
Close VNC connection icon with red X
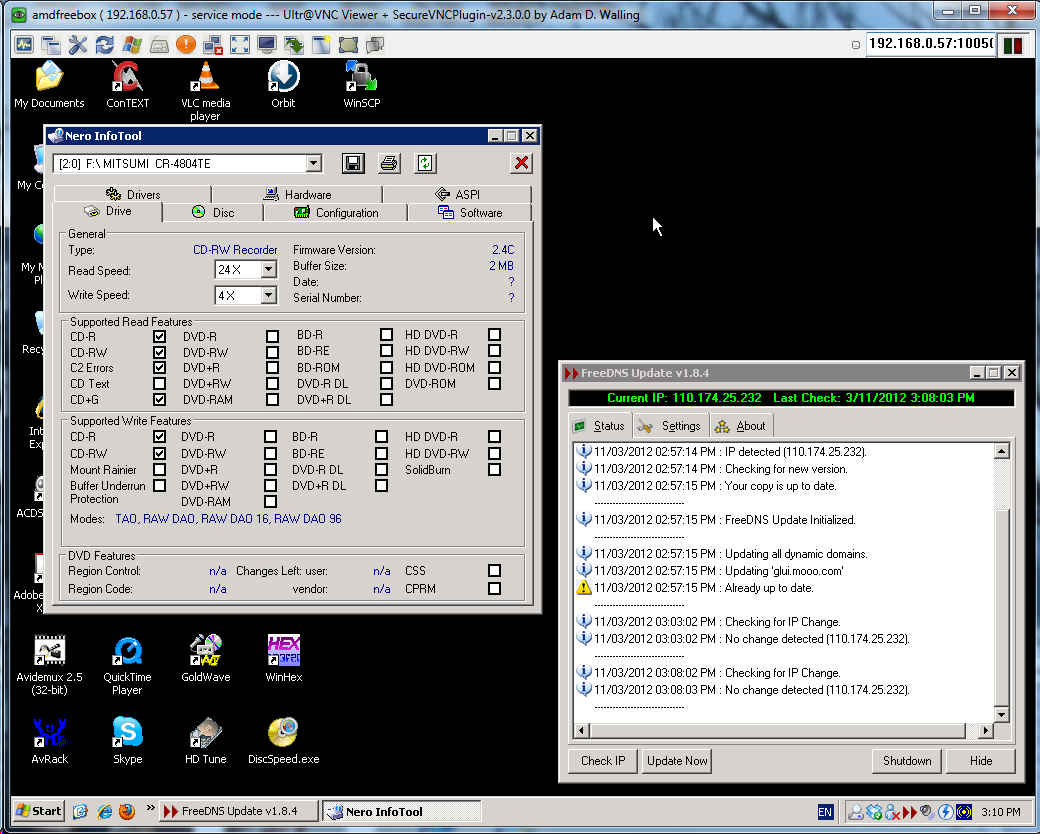coord(213,45)
